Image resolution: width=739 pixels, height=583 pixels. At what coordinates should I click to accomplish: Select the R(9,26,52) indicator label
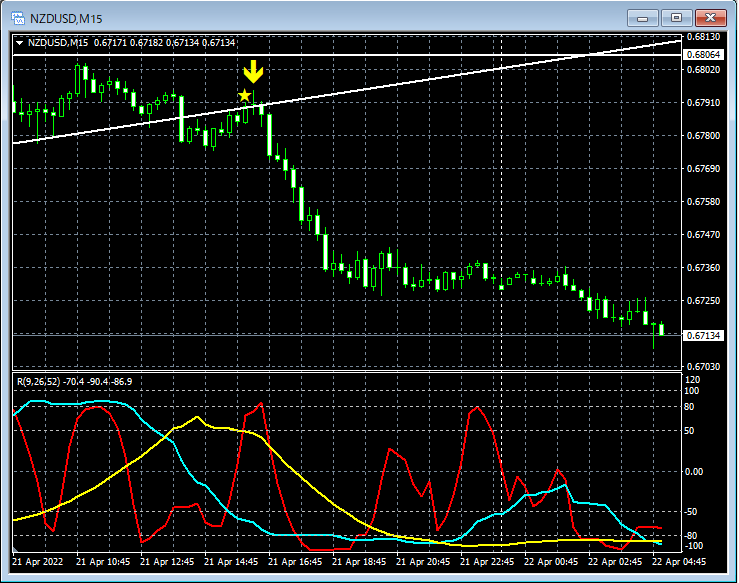click(x=74, y=382)
